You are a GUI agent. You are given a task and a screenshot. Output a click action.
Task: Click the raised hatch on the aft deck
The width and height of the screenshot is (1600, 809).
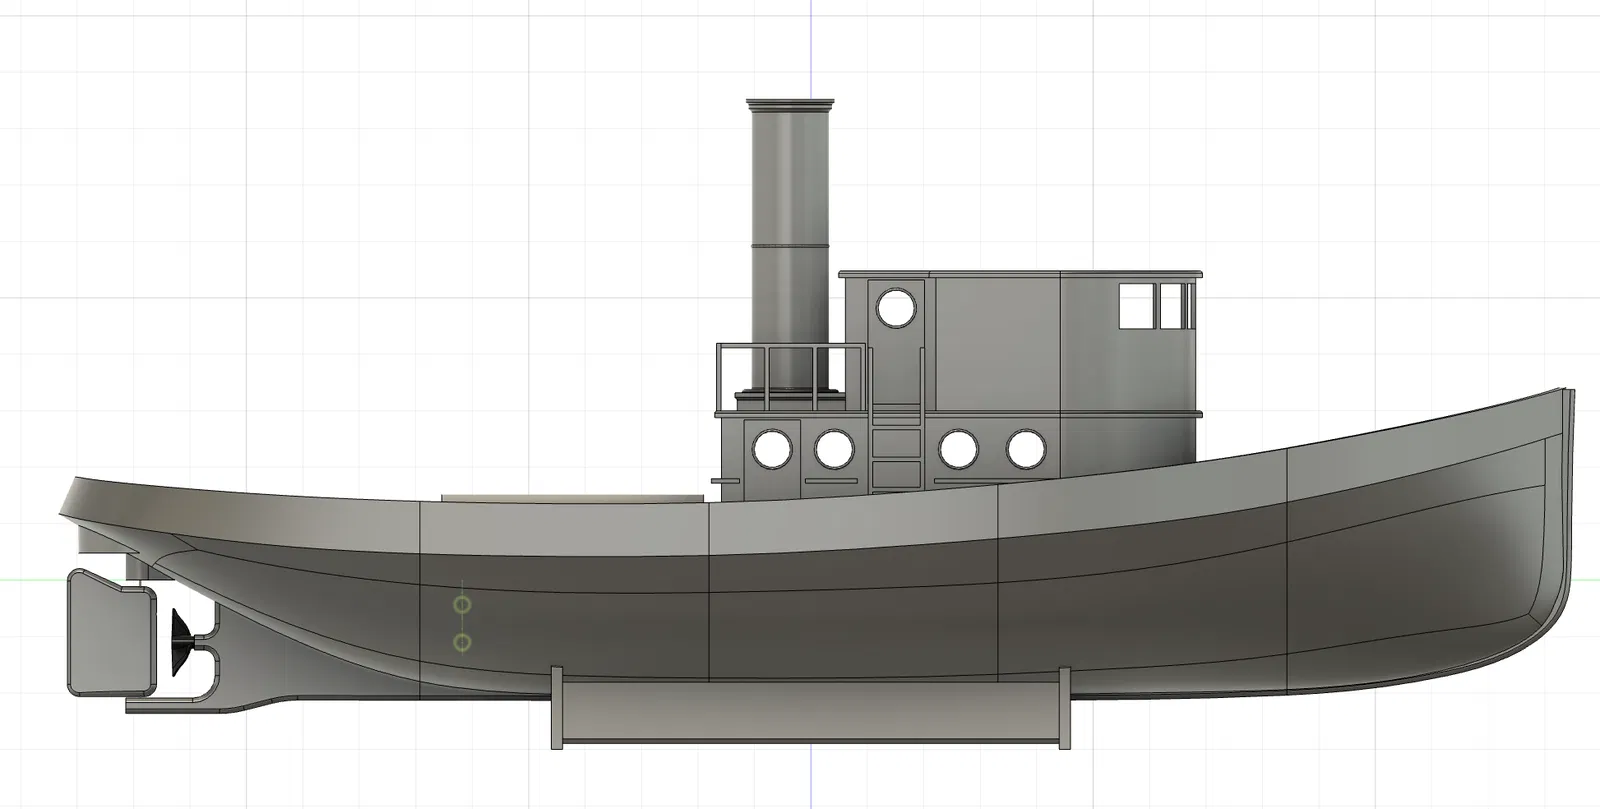(571, 497)
